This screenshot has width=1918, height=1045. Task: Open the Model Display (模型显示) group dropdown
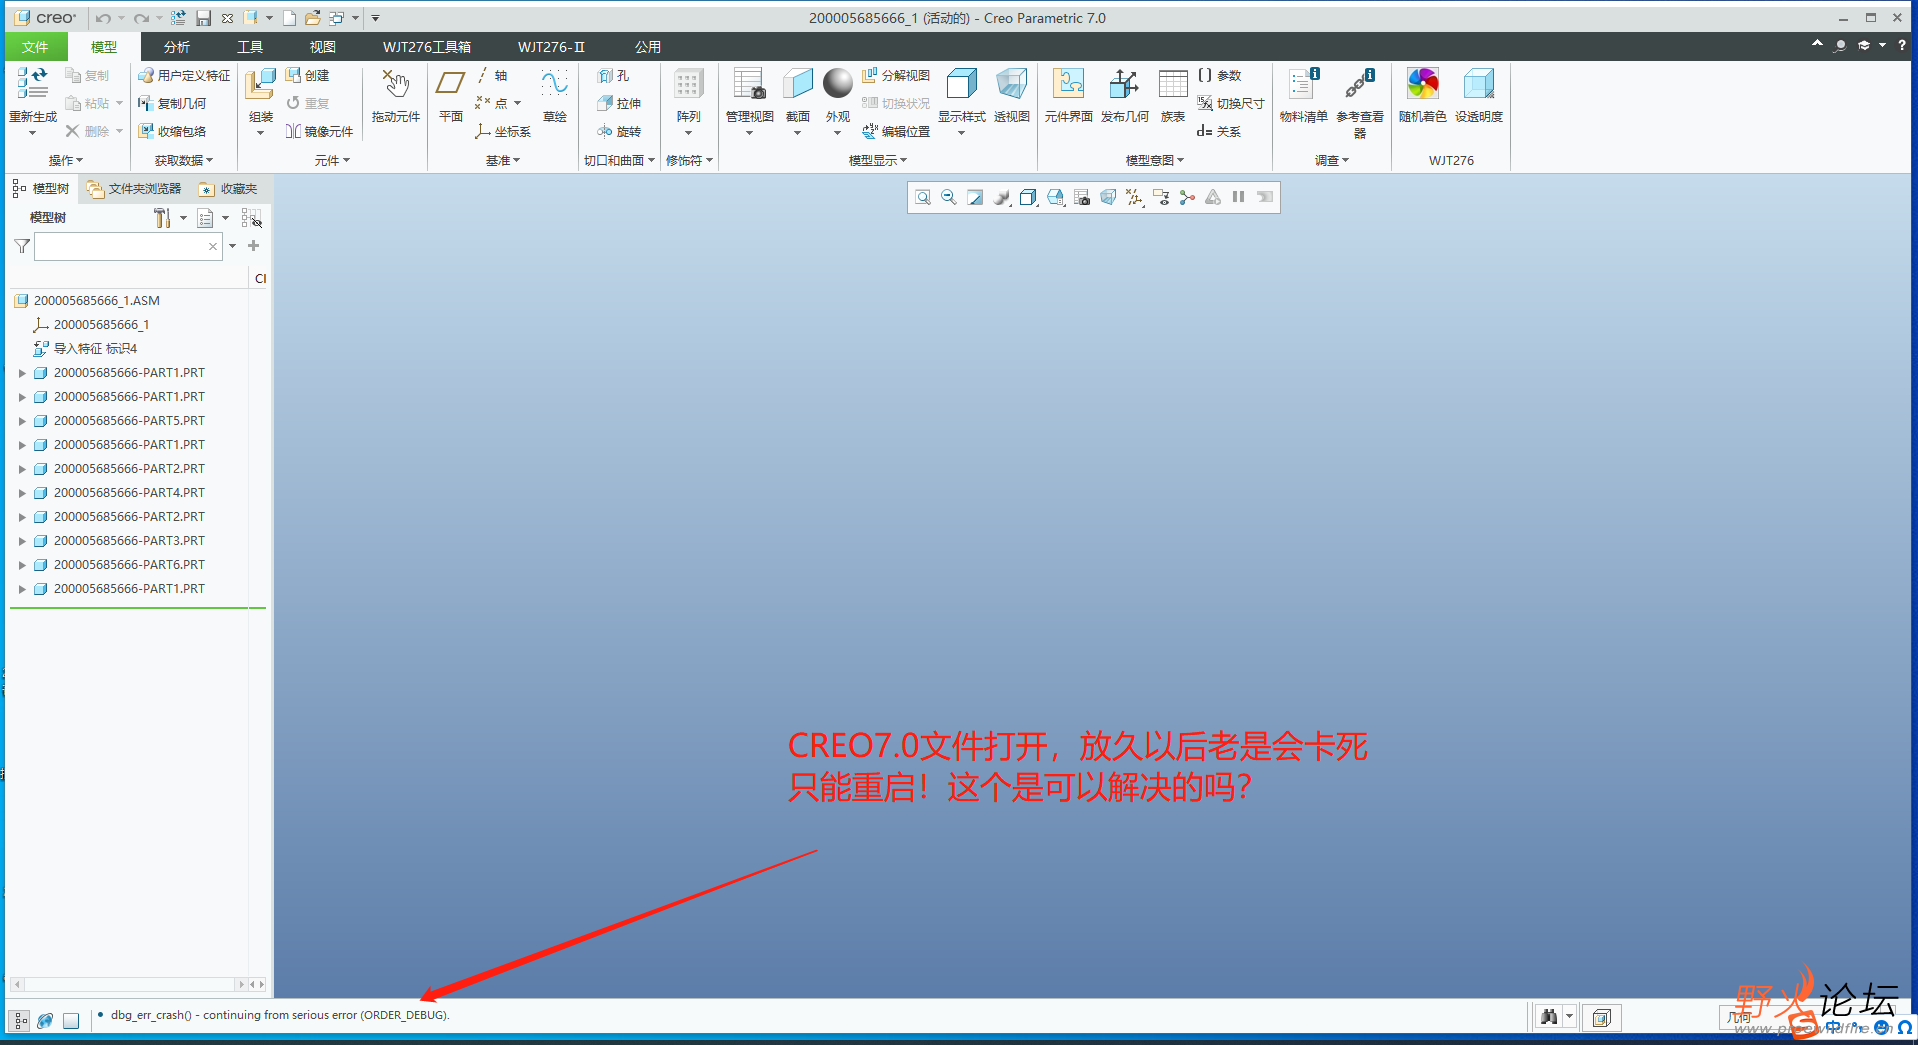tap(878, 160)
